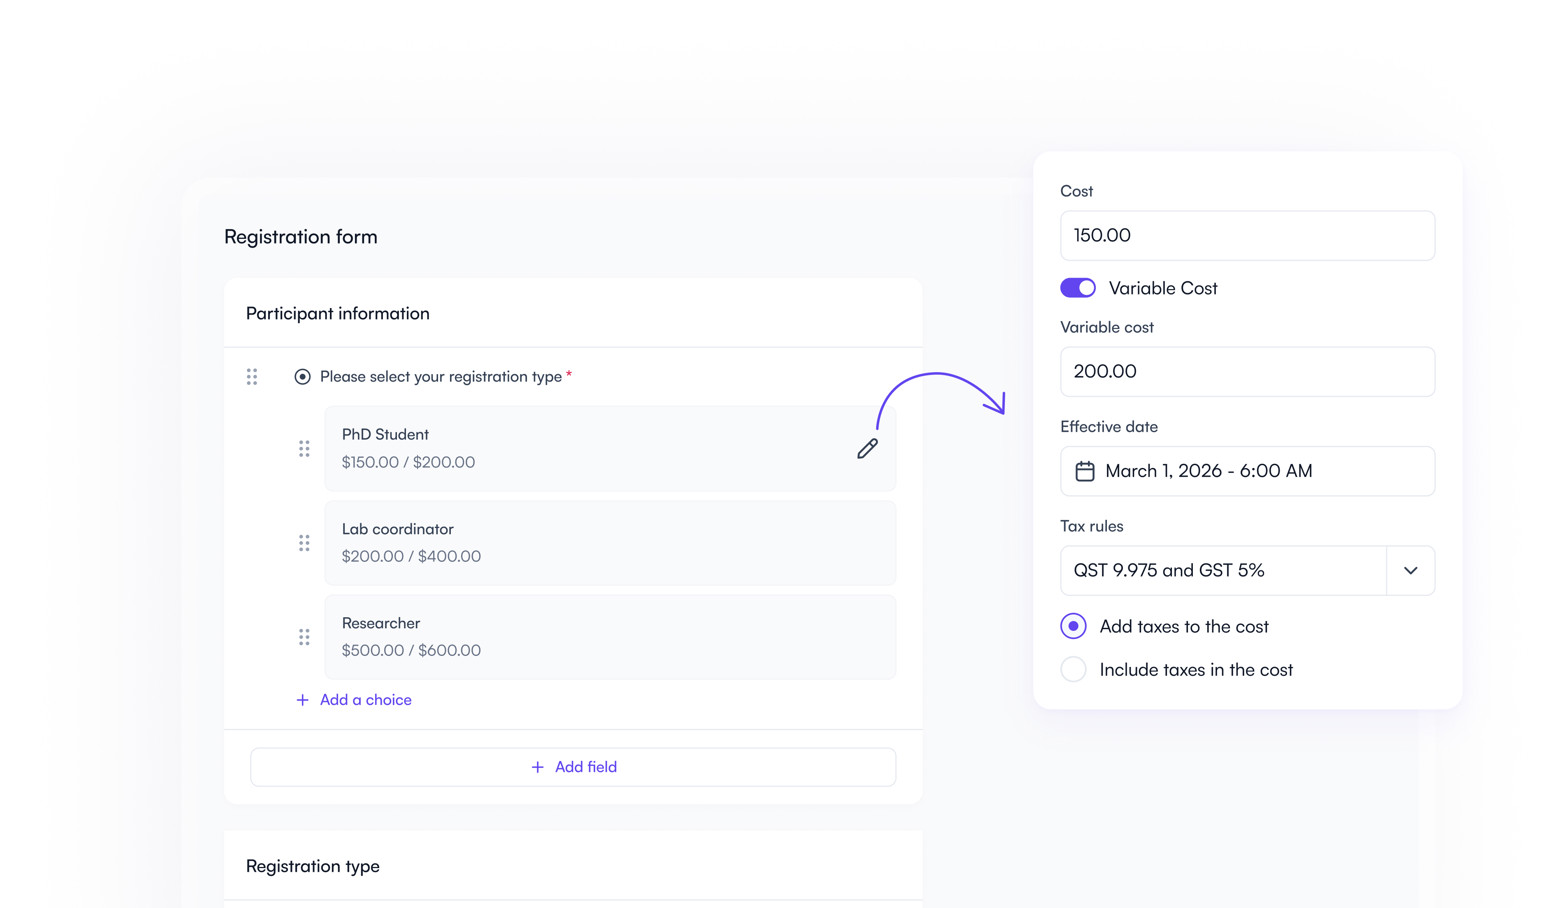Click the calendar icon in Effective date
This screenshot has height=908, width=1561.
pyautogui.click(x=1084, y=471)
